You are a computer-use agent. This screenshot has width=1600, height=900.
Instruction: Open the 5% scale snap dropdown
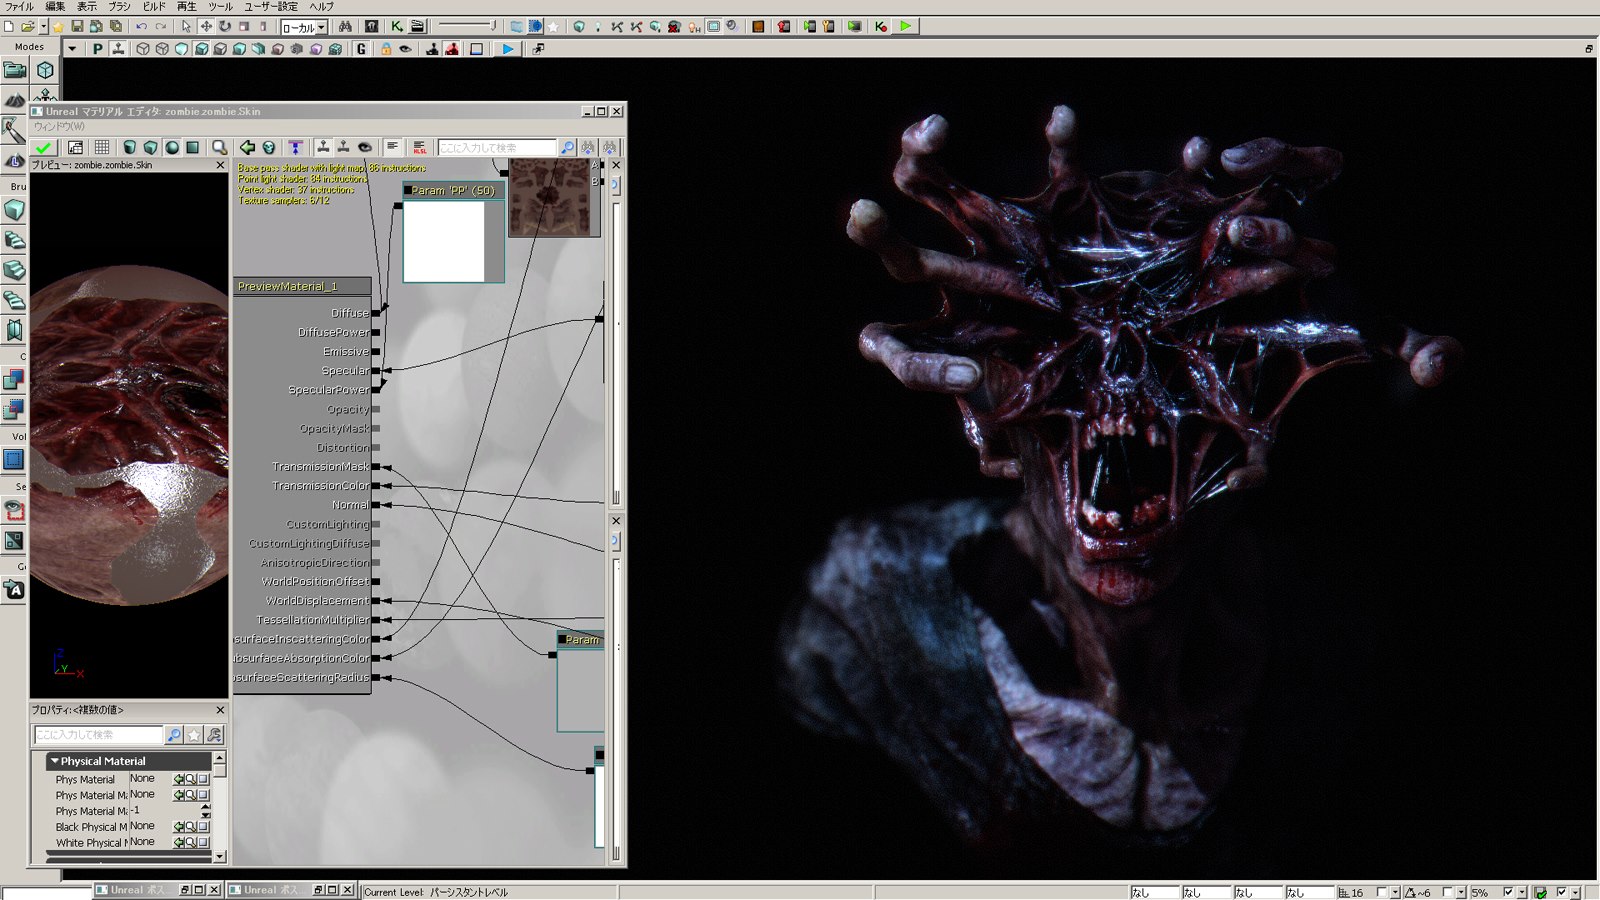[1522, 892]
